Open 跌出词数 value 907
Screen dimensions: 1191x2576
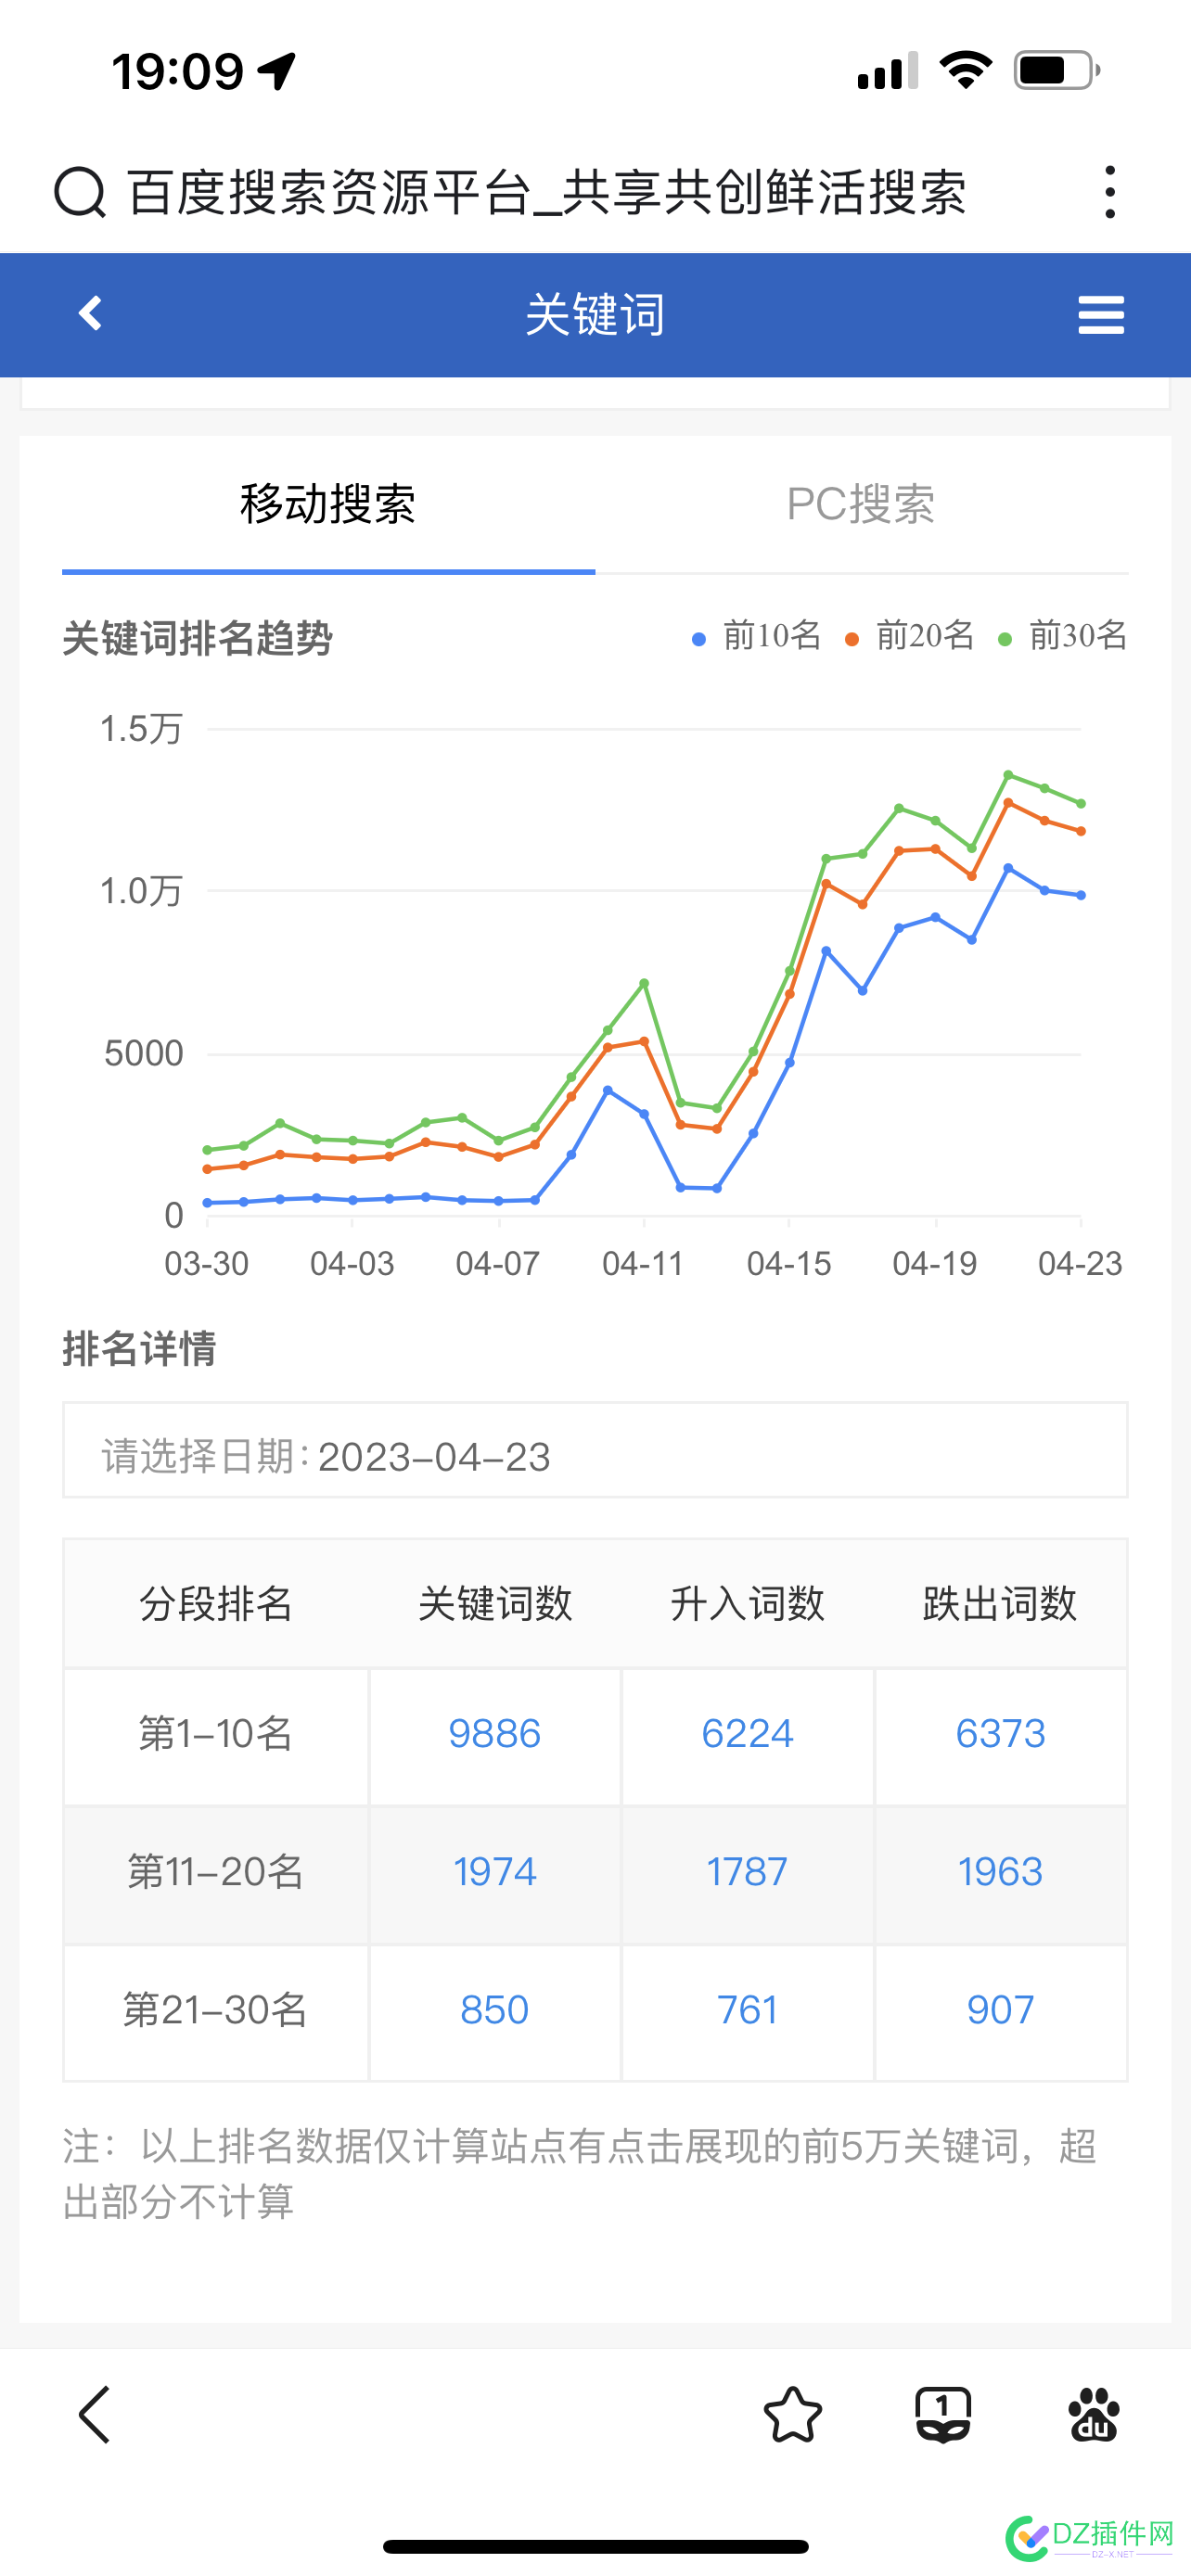[1000, 2009]
